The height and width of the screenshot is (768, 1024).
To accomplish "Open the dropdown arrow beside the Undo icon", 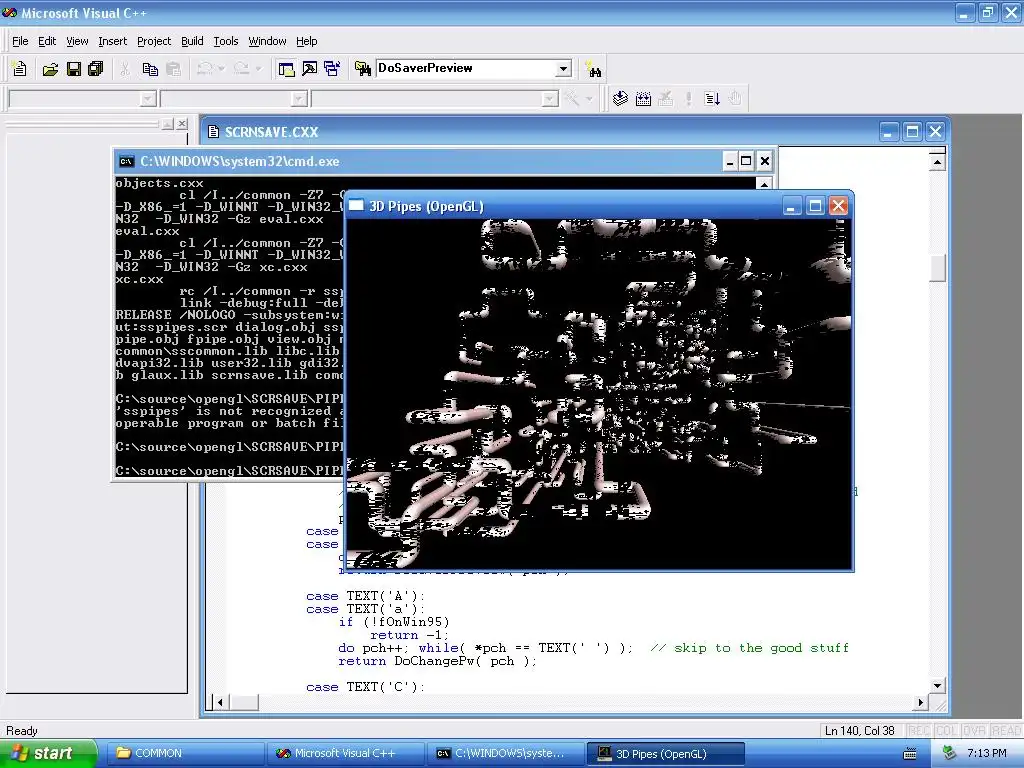I will (221, 69).
